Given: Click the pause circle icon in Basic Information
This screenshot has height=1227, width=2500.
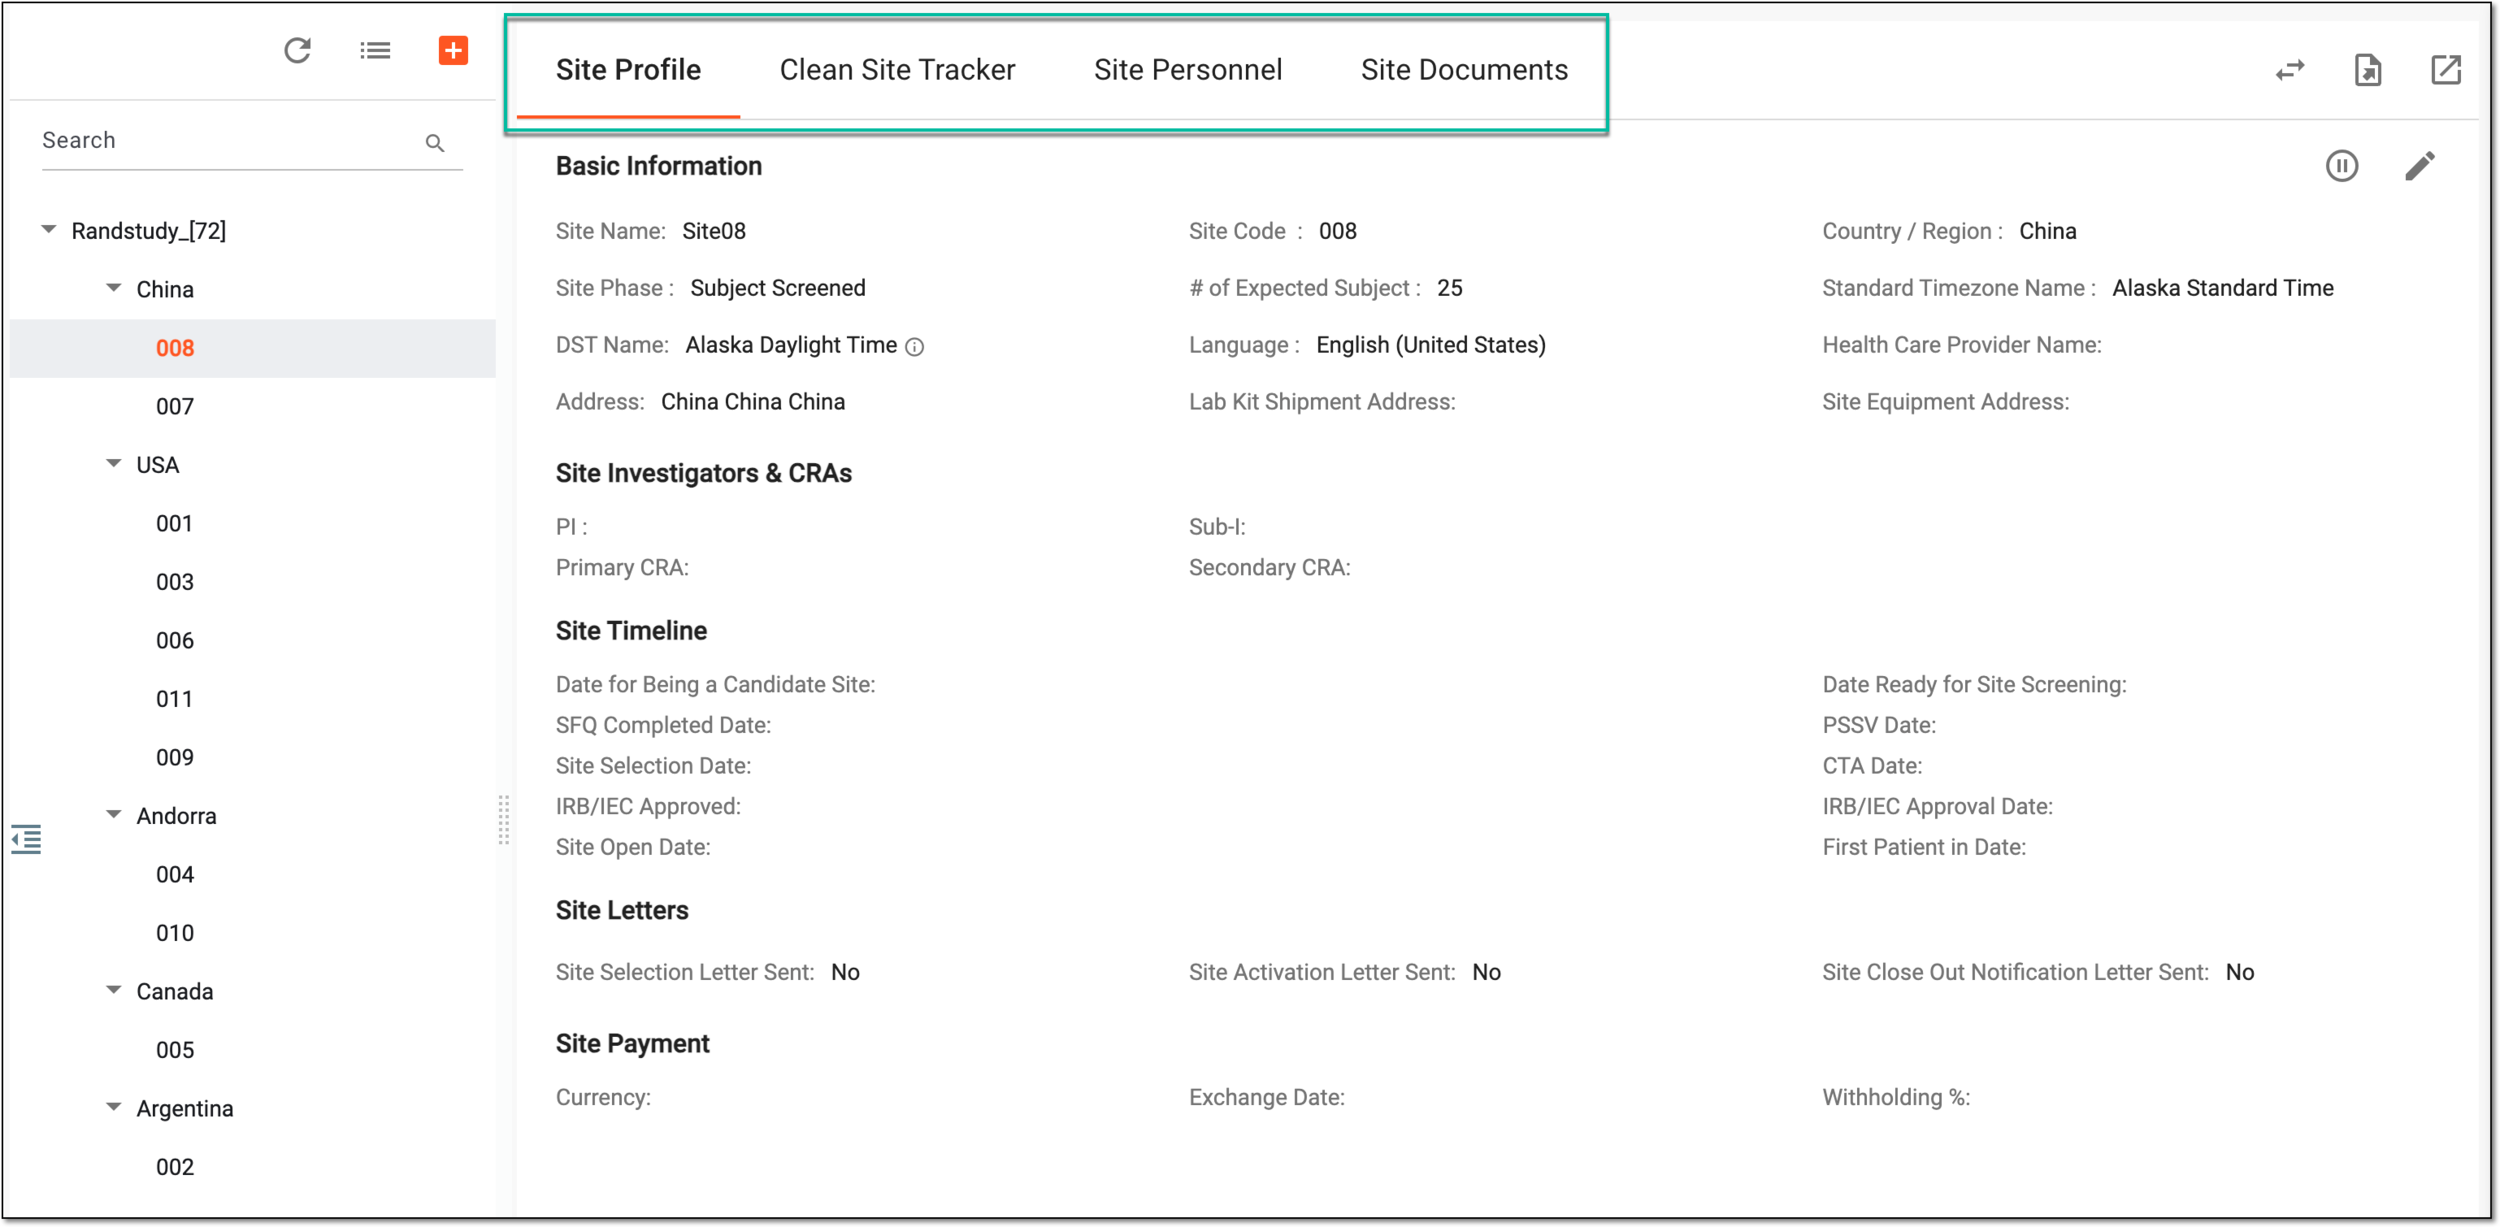Looking at the screenshot, I should pyautogui.click(x=2342, y=166).
